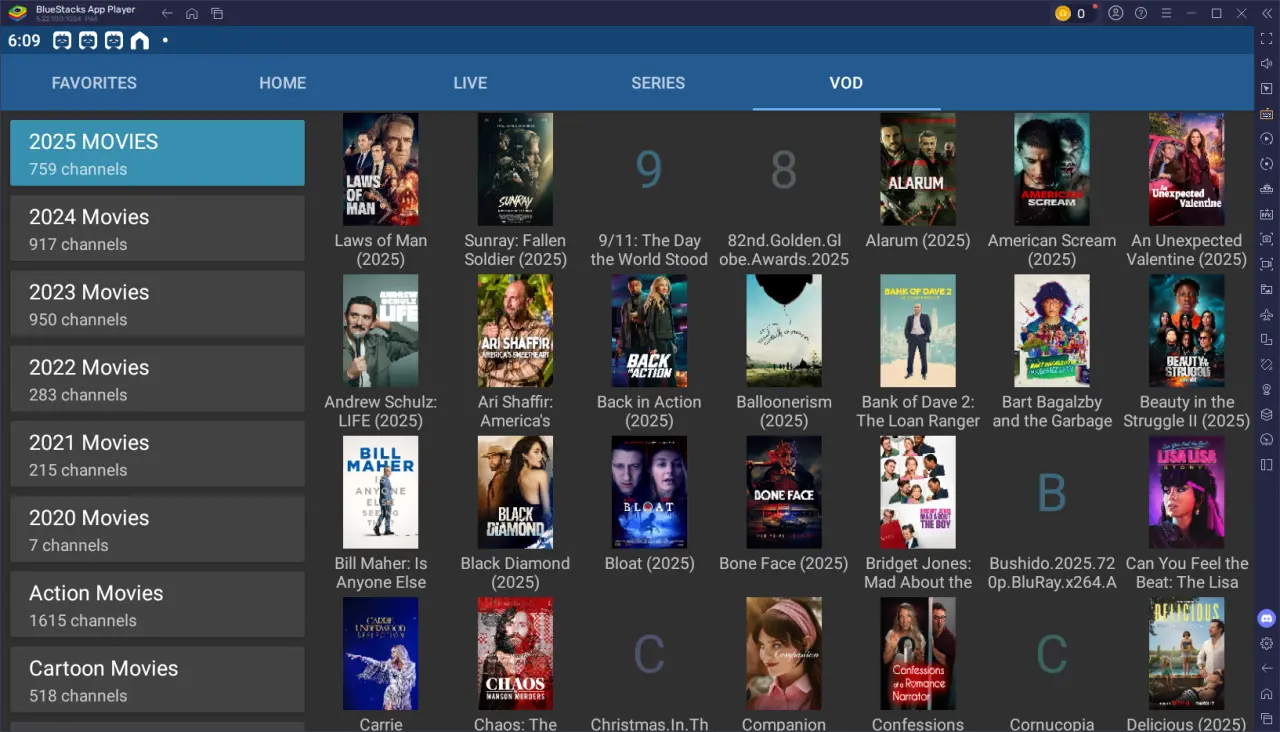The height and width of the screenshot is (732, 1280).
Task: Open the Bill Maher poster
Action: (381, 492)
